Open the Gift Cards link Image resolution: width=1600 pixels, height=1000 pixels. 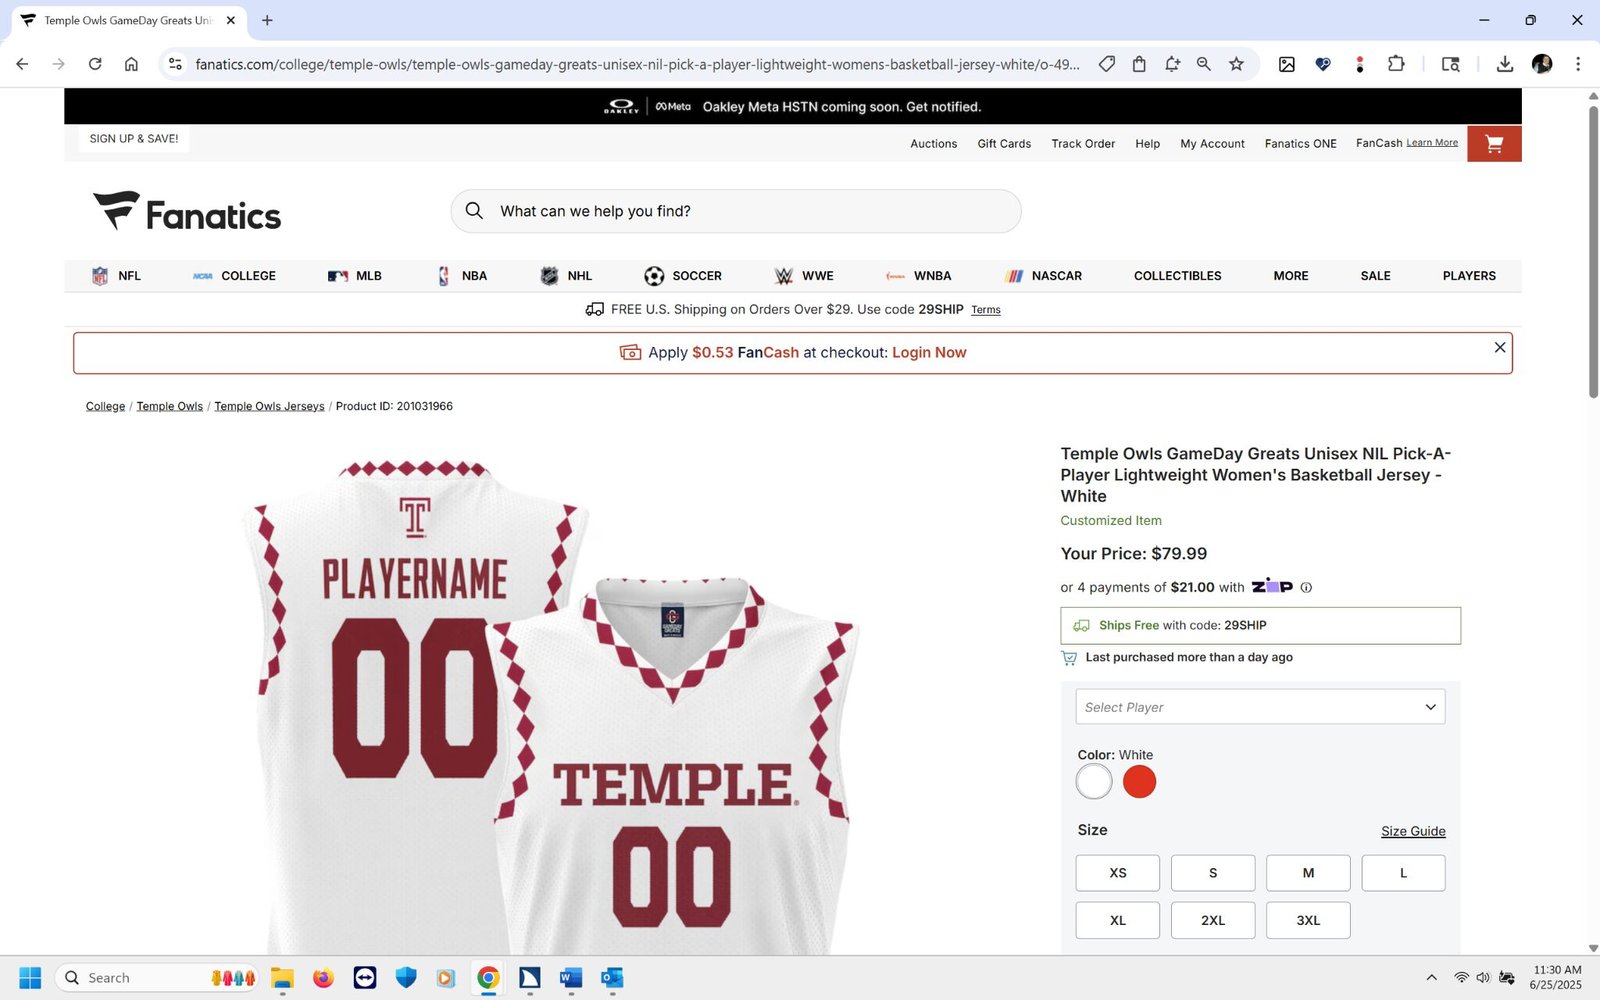tap(1004, 144)
